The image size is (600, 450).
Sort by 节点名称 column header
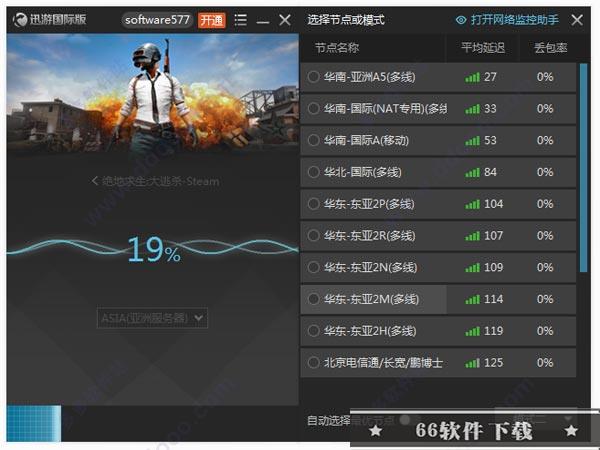(x=337, y=48)
